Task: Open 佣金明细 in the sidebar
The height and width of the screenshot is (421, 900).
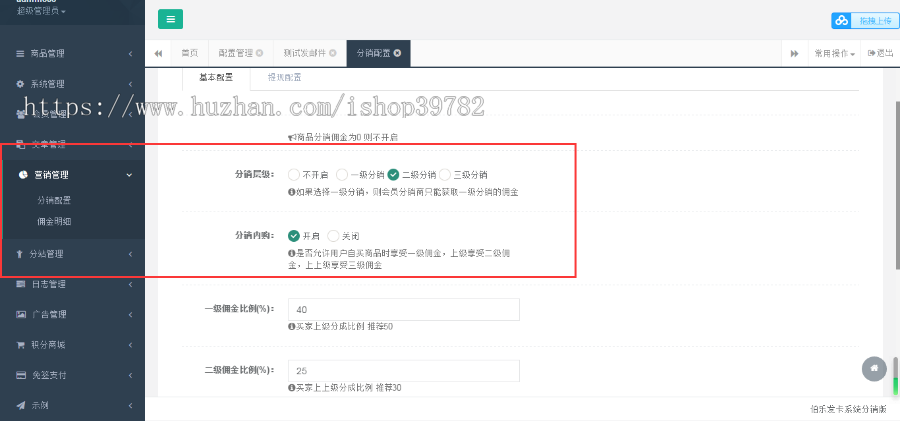Action: click(54, 222)
